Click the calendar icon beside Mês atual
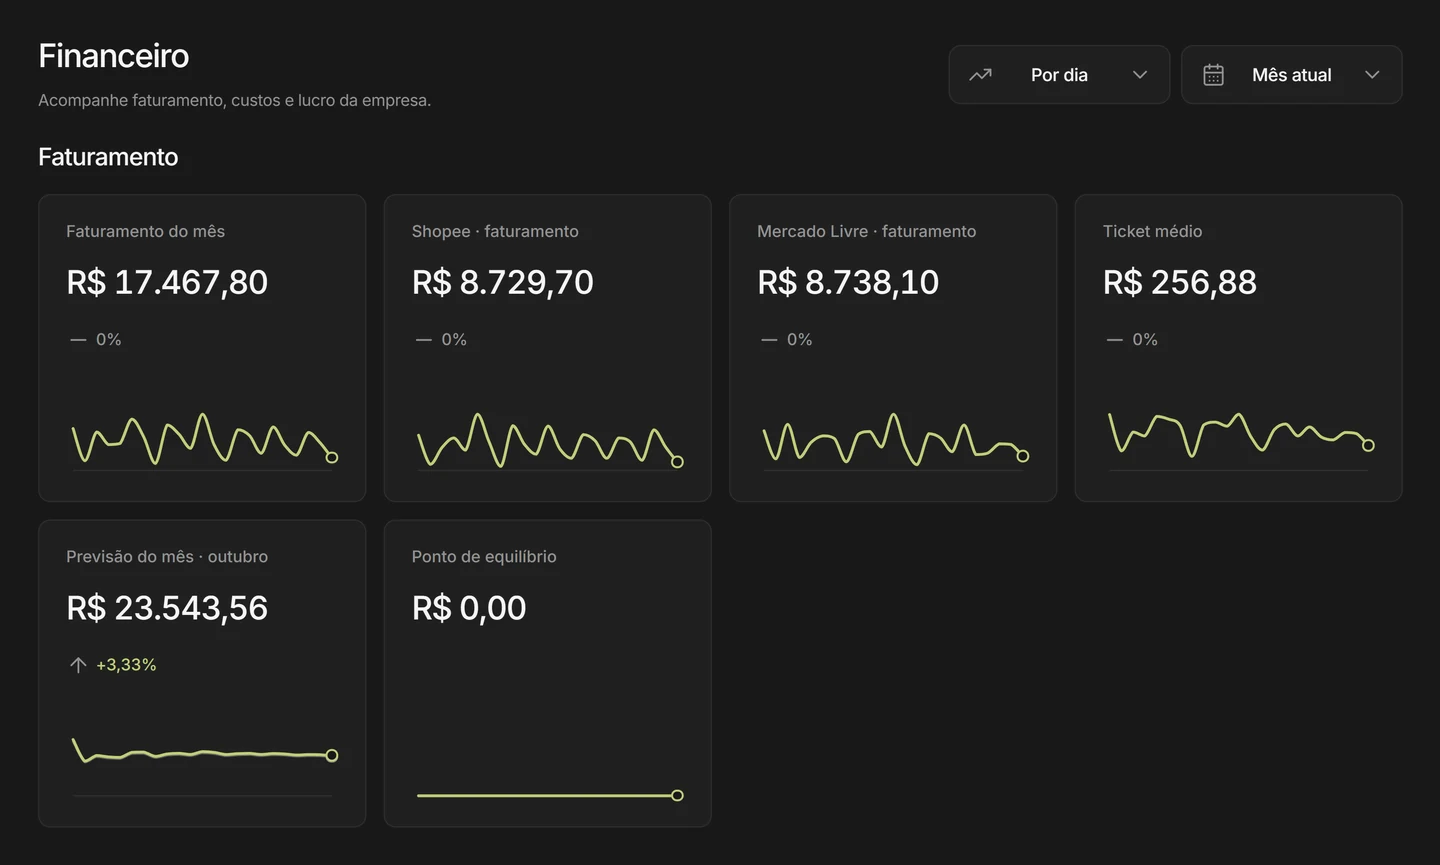Image resolution: width=1440 pixels, height=865 pixels. (x=1213, y=75)
